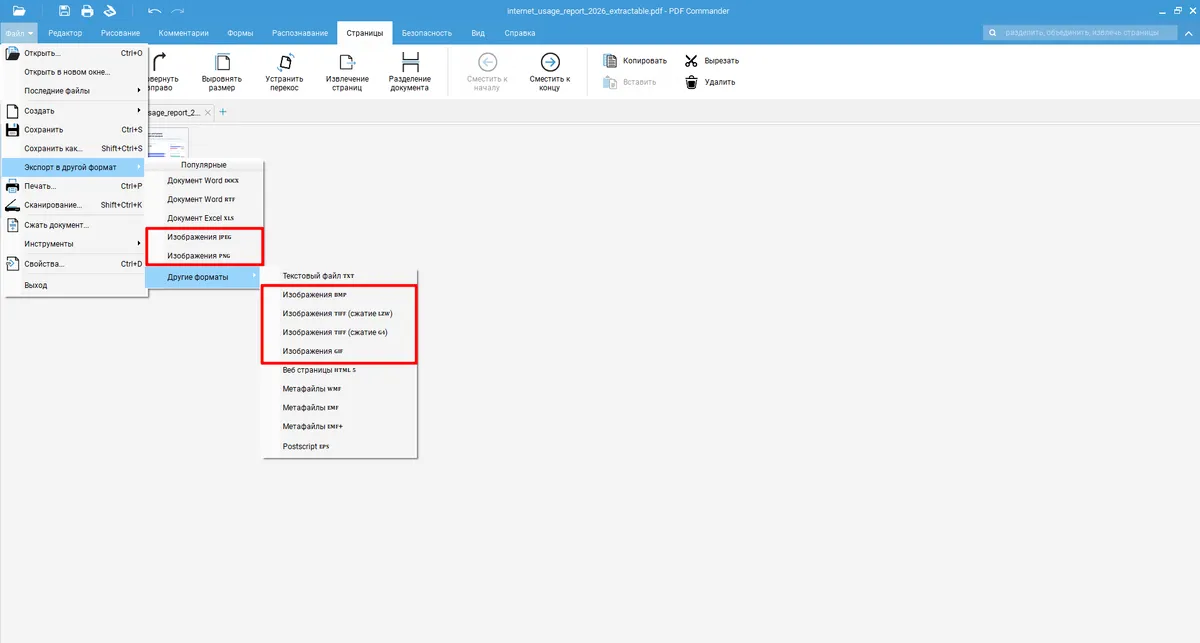This screenshot has height=643, width=1200.
Task: Click the Устранить перекос tool icon
Action: (284, 62)
